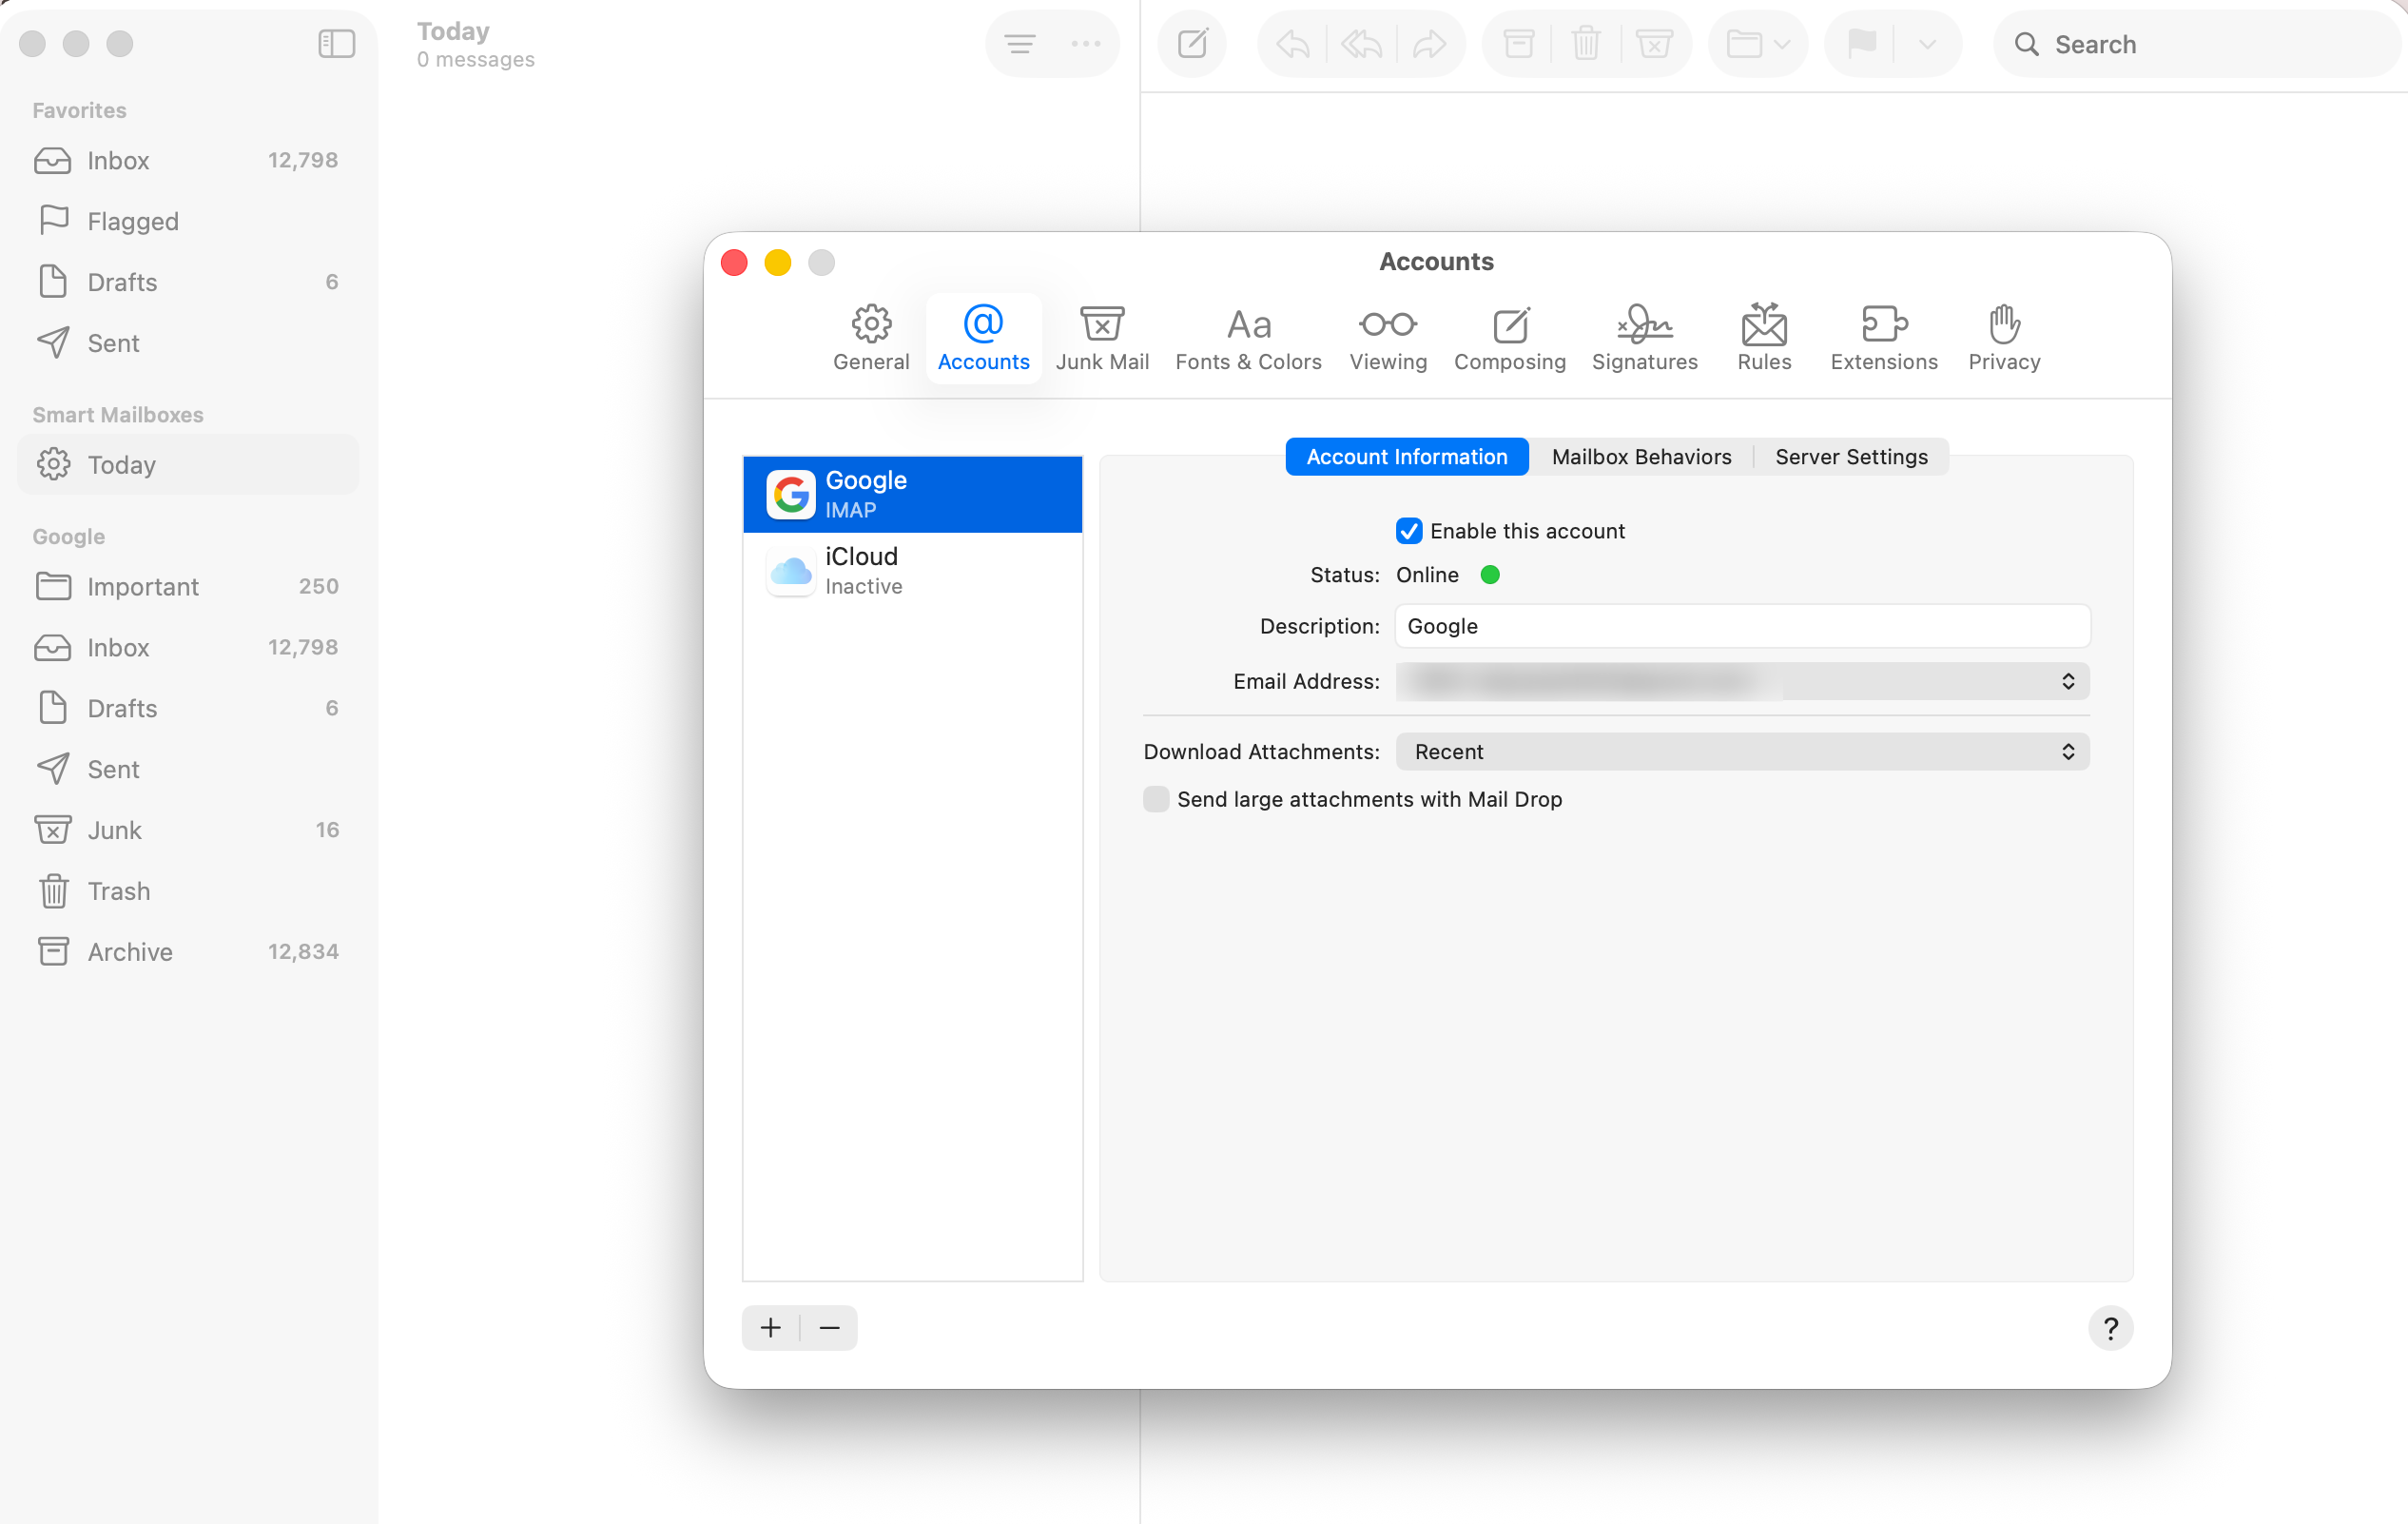This screenshot has height=1524, width=2408.
Task: Open the Signatures pane
Action: point(1644,338)
